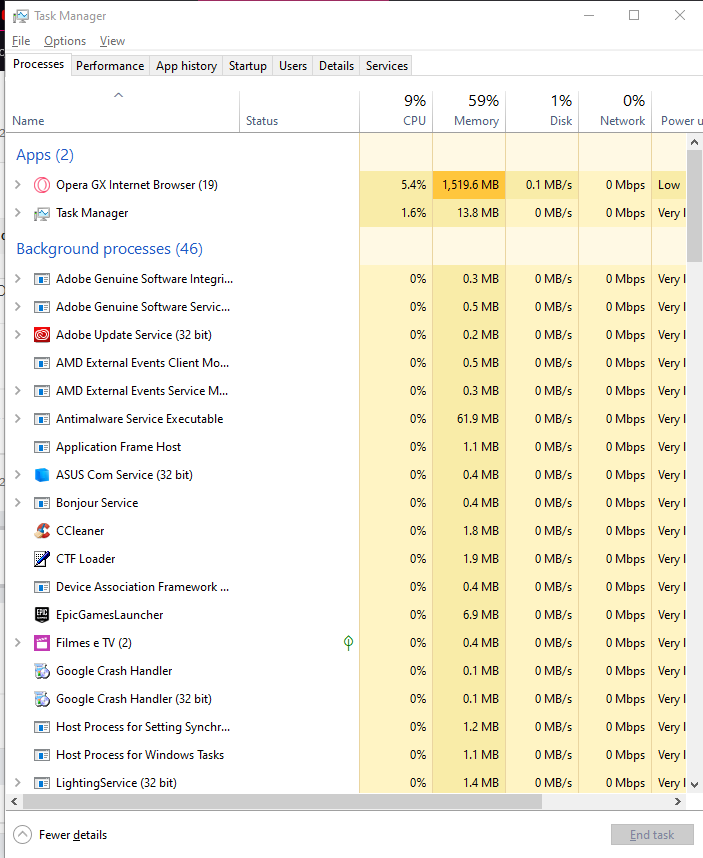Expand the AMD External Events Service row
Viewport: 703px width, 858px height.
[x=18, y=391]
